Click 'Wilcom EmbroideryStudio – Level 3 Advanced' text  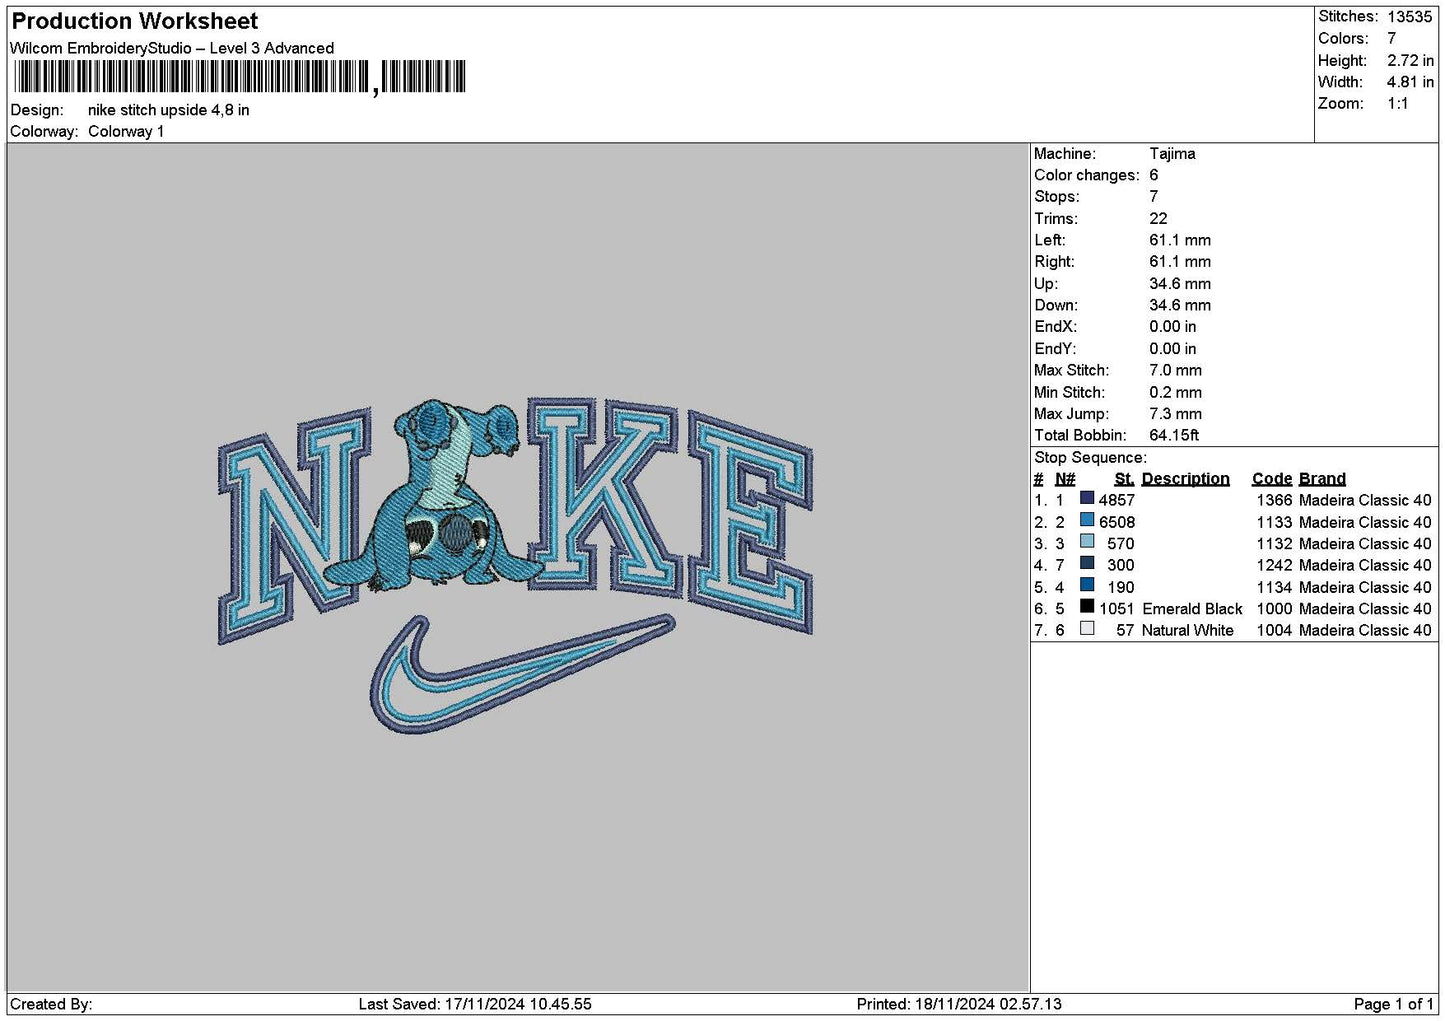coord(172,48)
